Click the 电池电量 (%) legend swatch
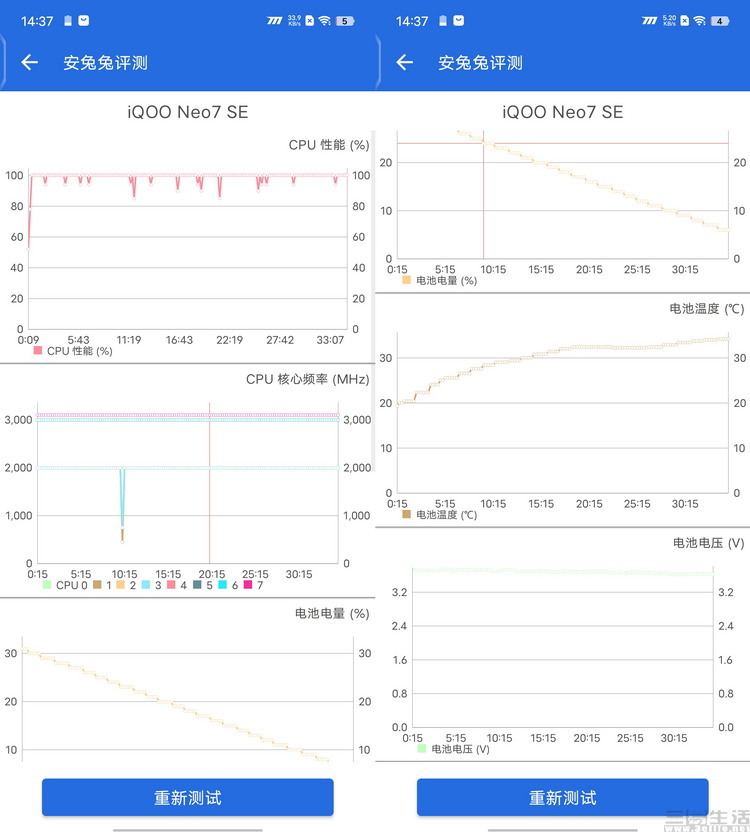Screen dimensions: 750x833 point(407,280)
